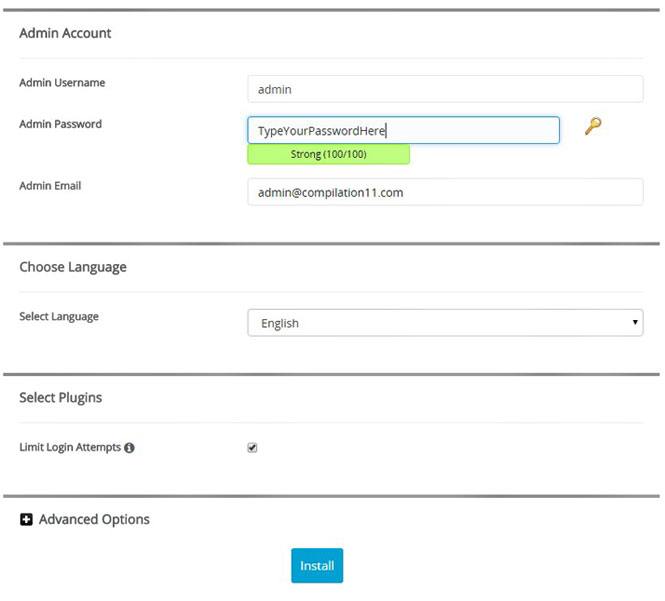Click the Admin Account section heading
The image size is (665, 601).
coord(65,33)
